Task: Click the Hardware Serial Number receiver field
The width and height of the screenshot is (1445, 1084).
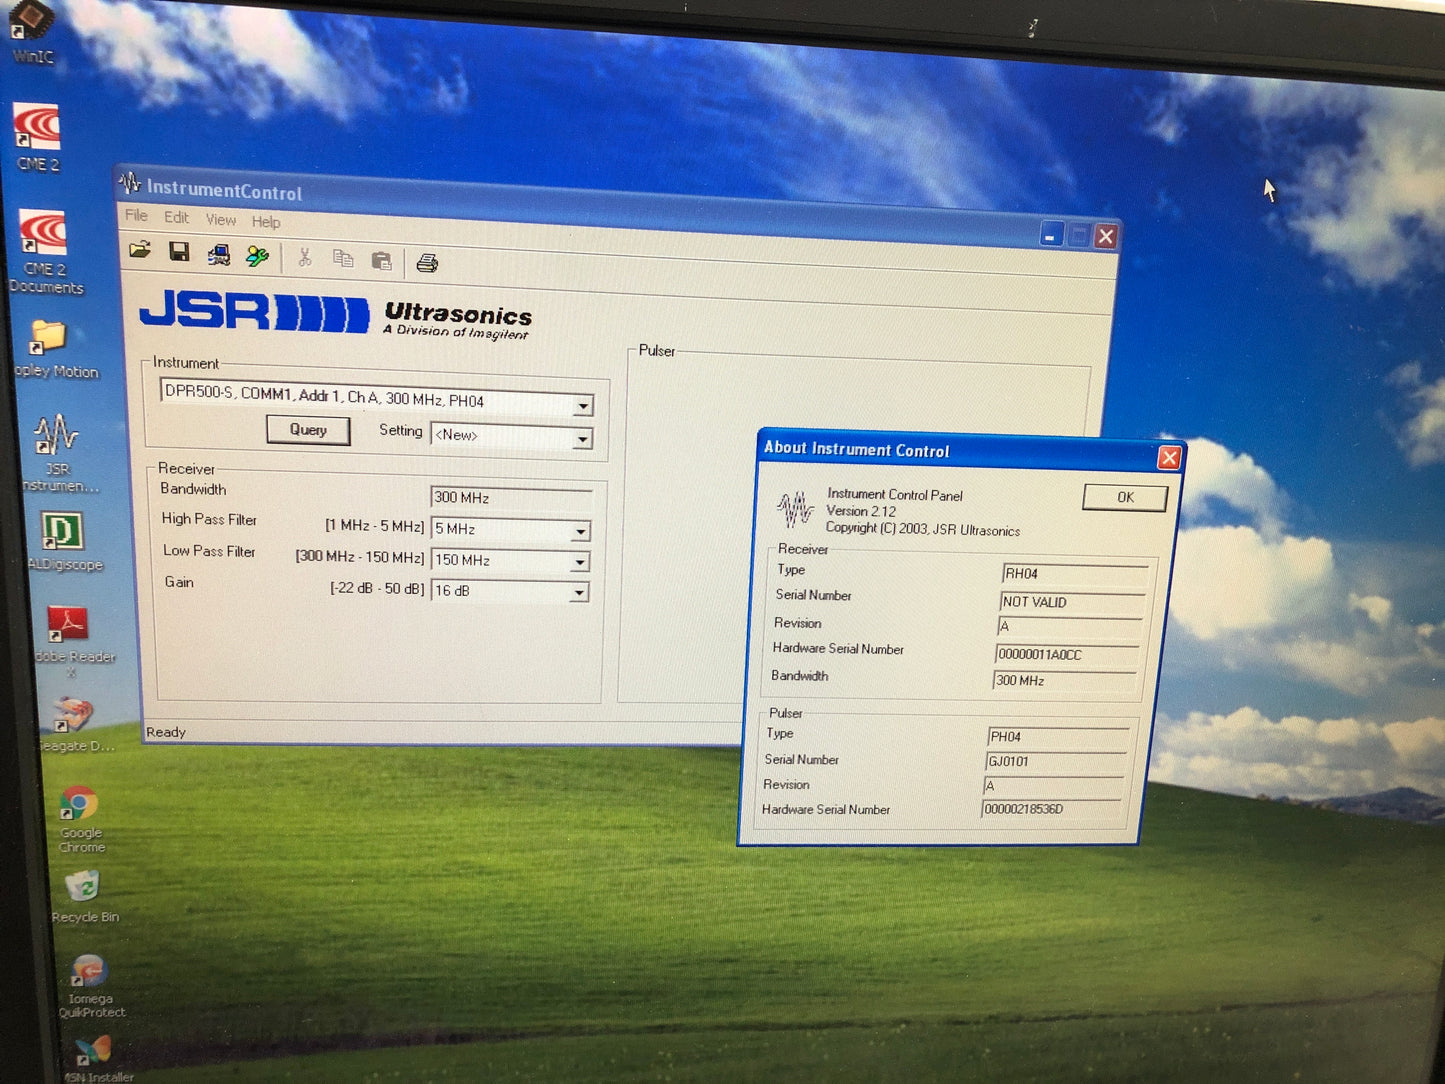Action: click(1066, 655)
